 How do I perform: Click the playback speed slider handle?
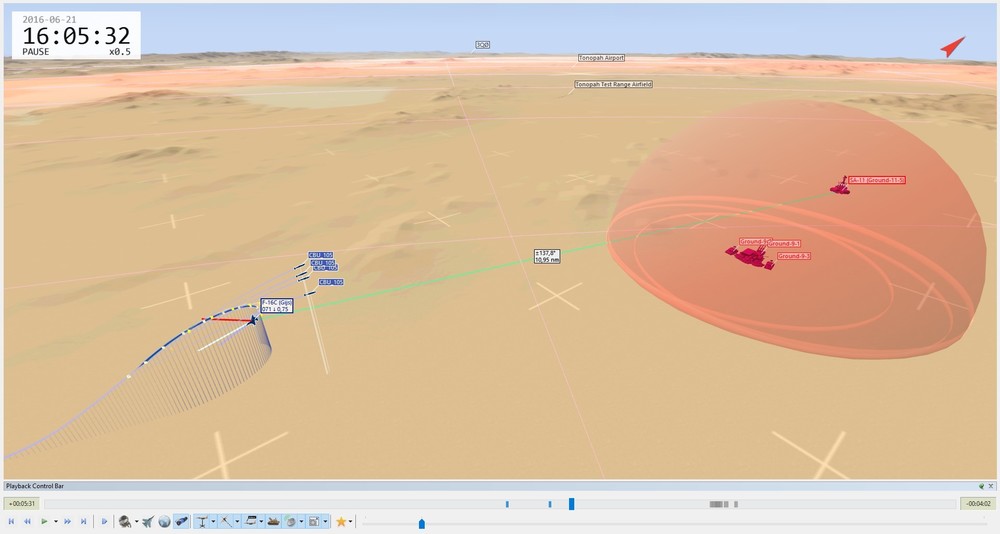point(422,524)
